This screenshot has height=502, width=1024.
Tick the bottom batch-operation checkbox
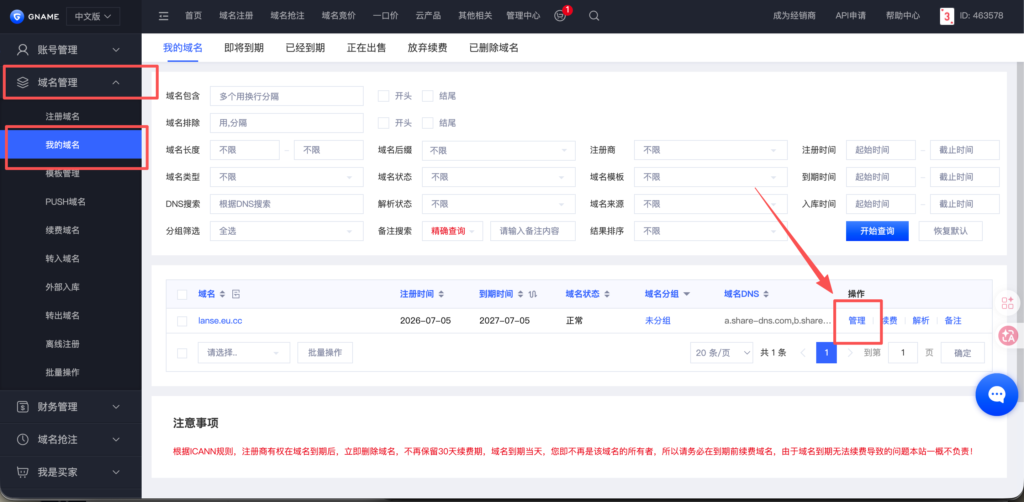[182, 353]
